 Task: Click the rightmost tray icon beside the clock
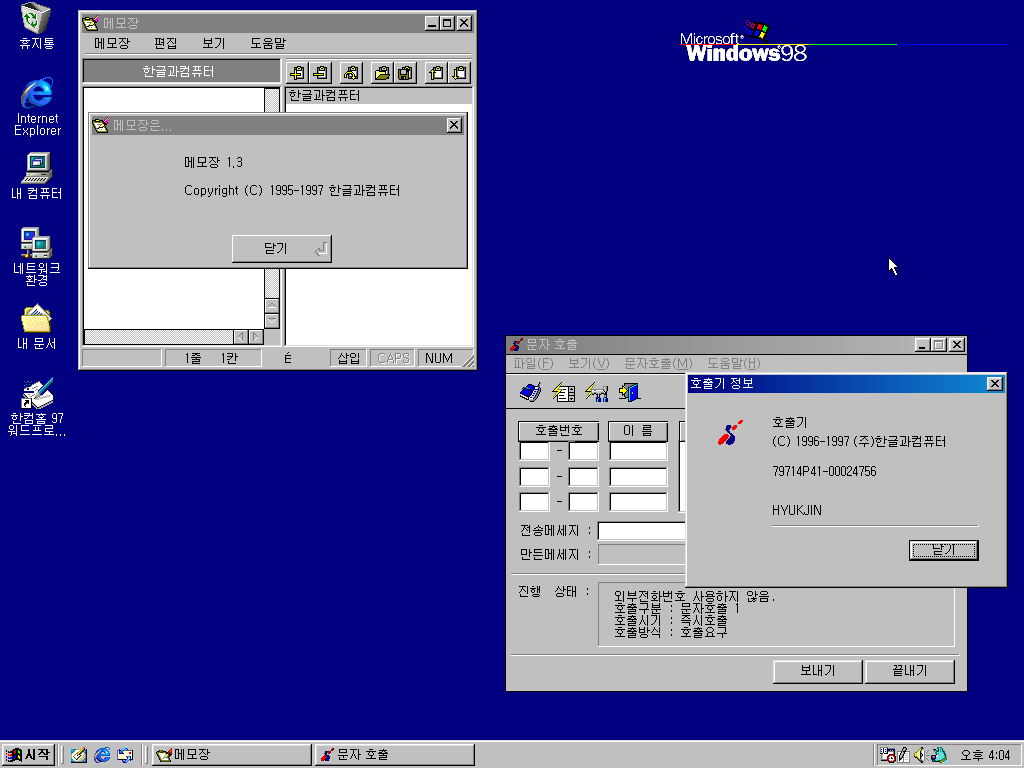point(938,755)
